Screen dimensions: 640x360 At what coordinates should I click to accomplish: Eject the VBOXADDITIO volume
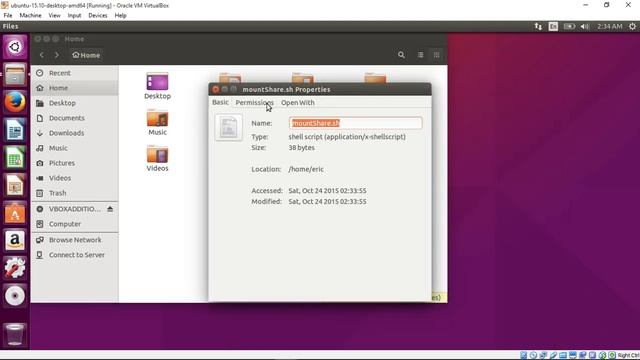[110, 209]
